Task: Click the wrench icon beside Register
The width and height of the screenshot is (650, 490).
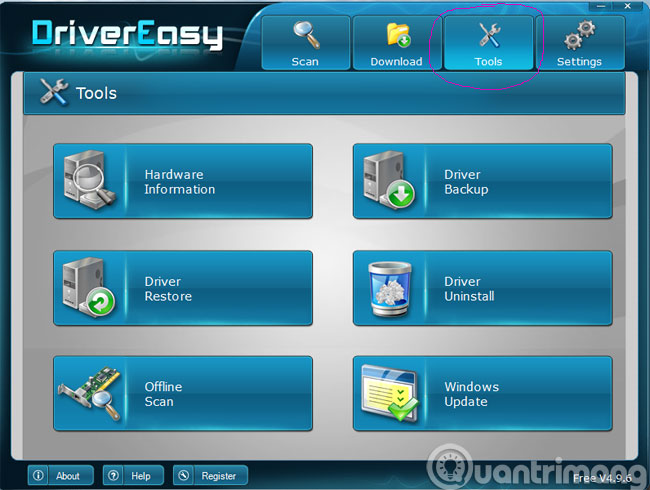Action: click(x=184, y=475)
